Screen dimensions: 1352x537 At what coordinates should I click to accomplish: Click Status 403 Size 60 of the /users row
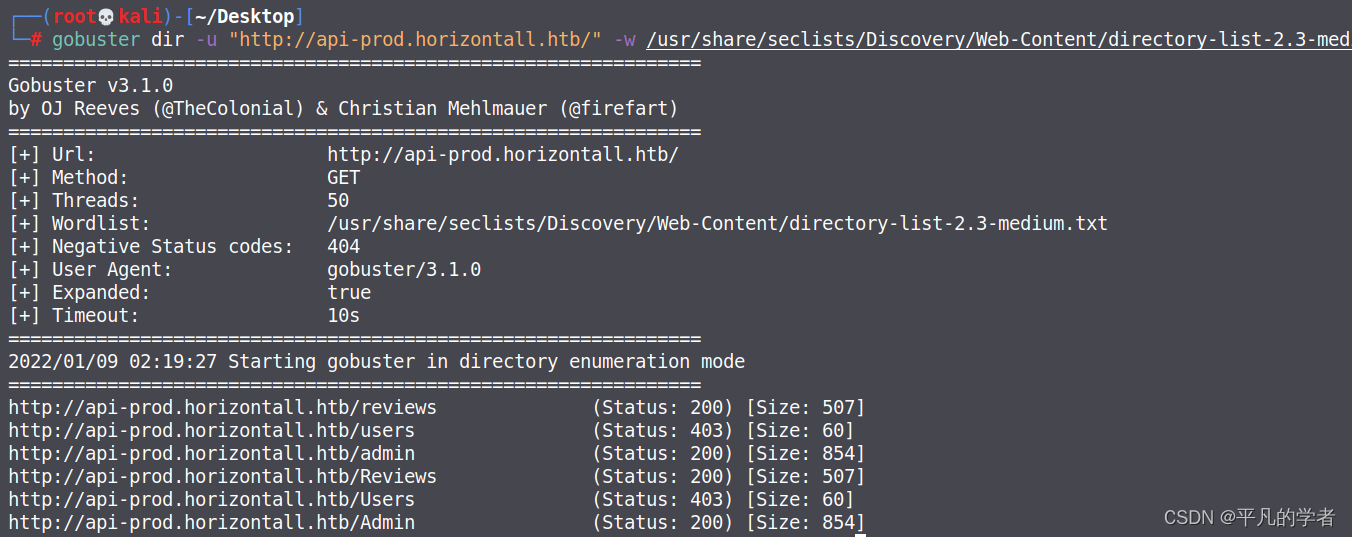[723, 431]
